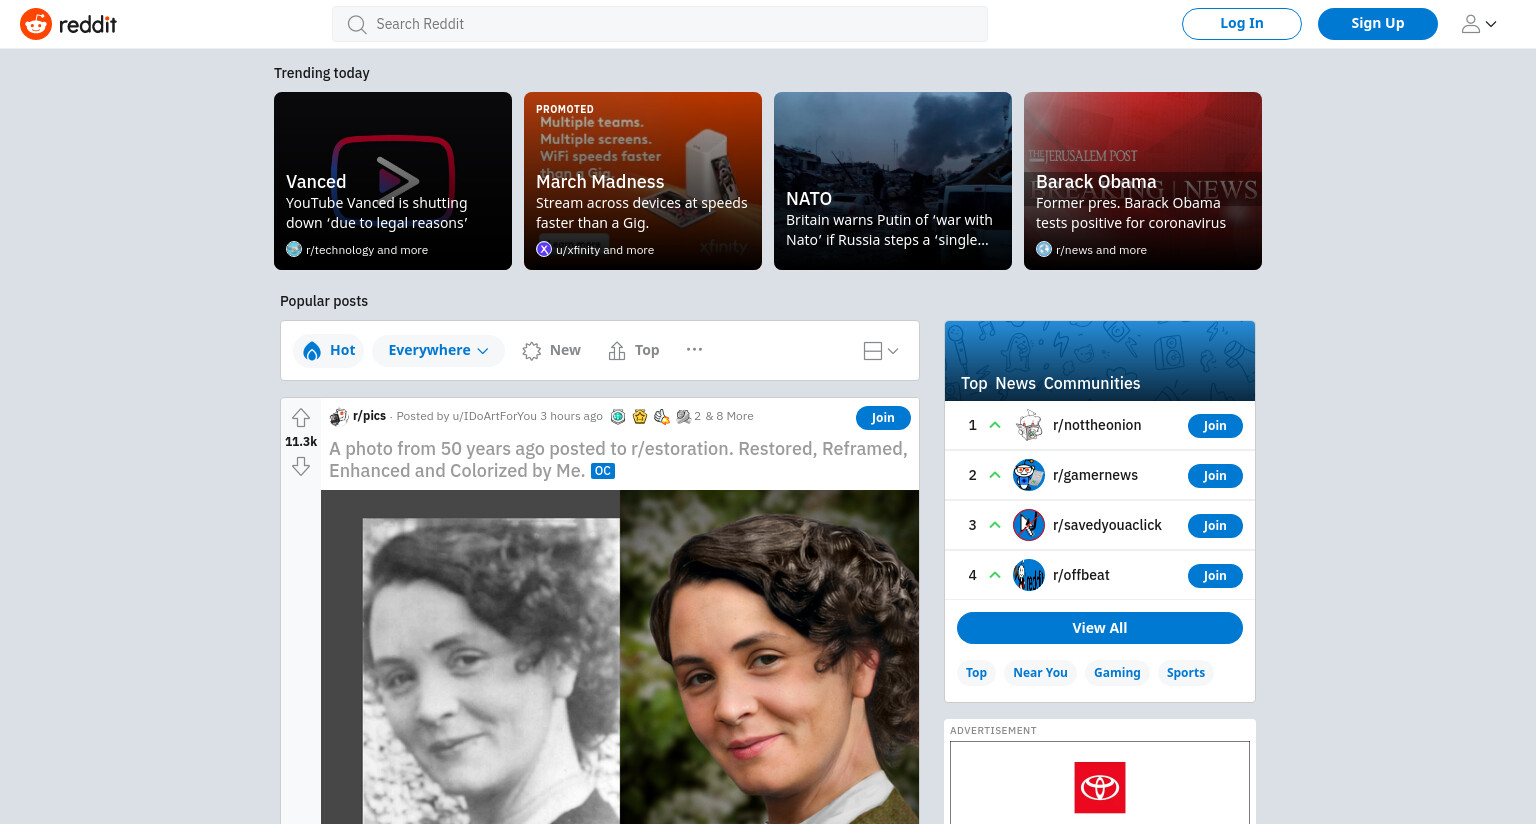Click the second award icon on the post
1536x824 pixels.
click(640, 416)
